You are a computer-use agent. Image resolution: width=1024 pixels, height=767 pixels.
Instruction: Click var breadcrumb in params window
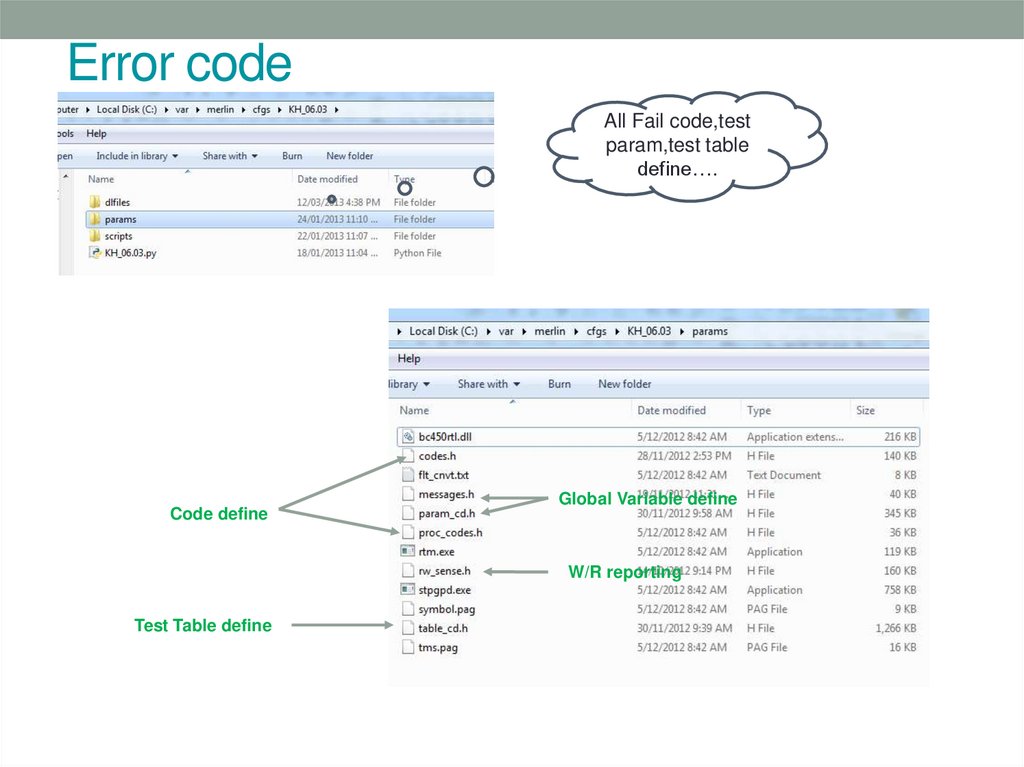506,331
